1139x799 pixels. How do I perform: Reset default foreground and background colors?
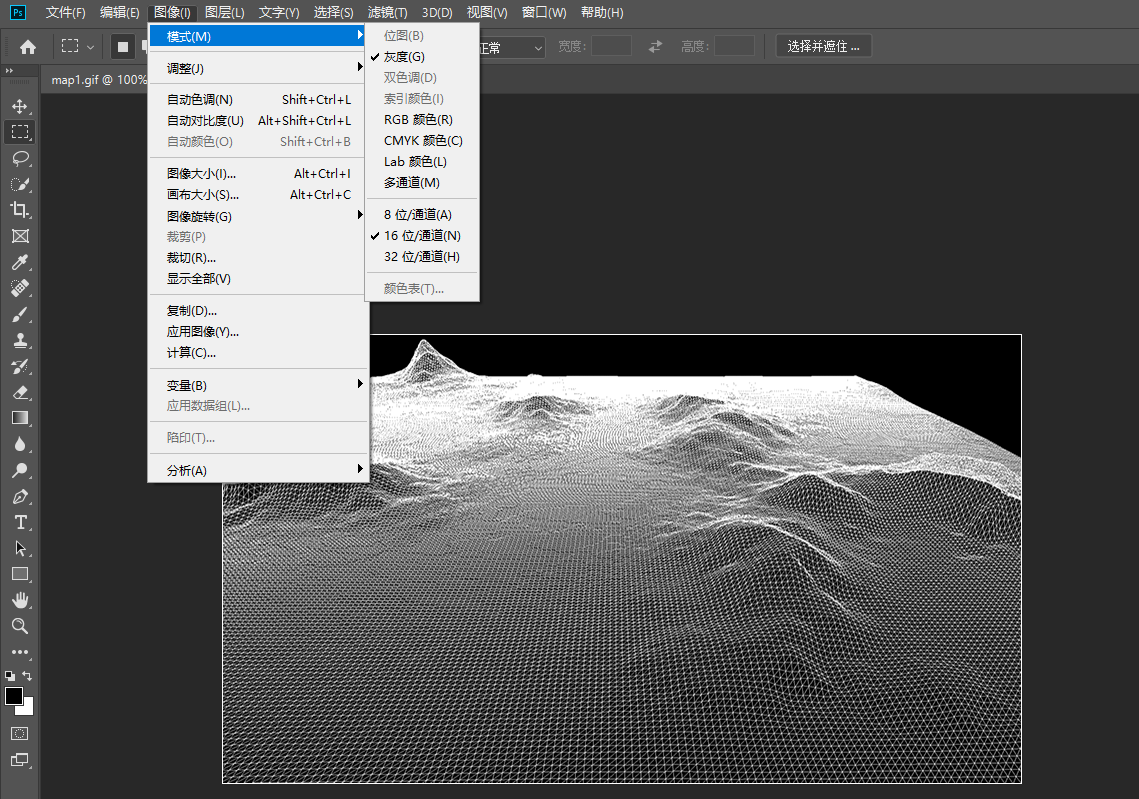pos(9,676)
